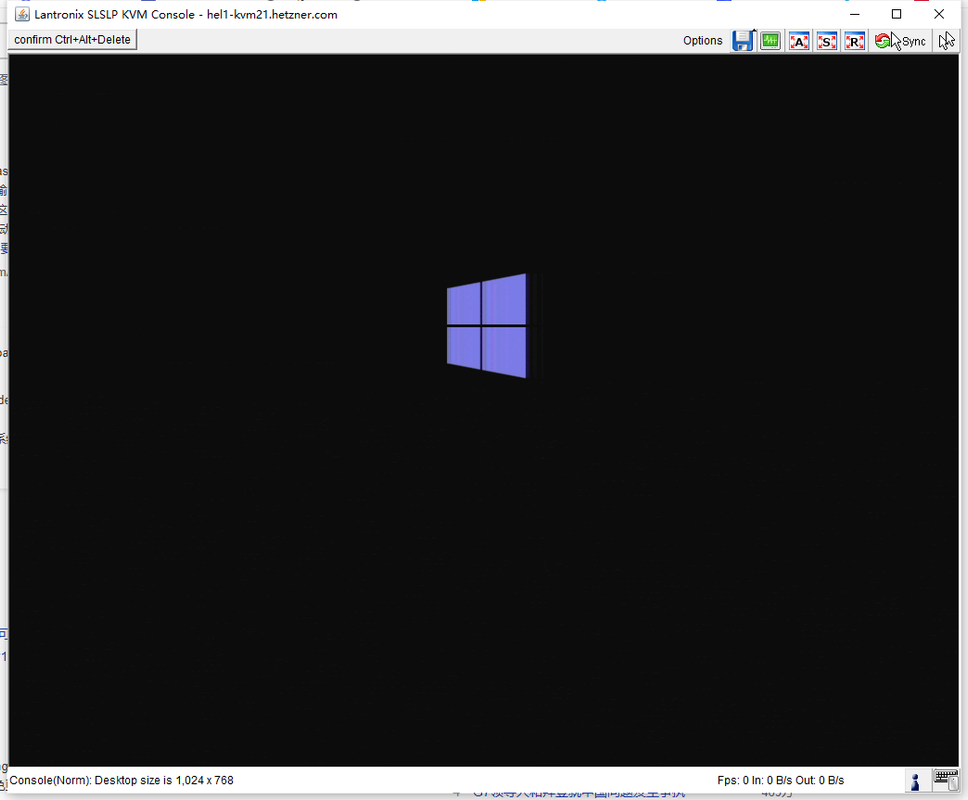Minimize the KVM Console window

pyautogui.click(x=855, y=14)
